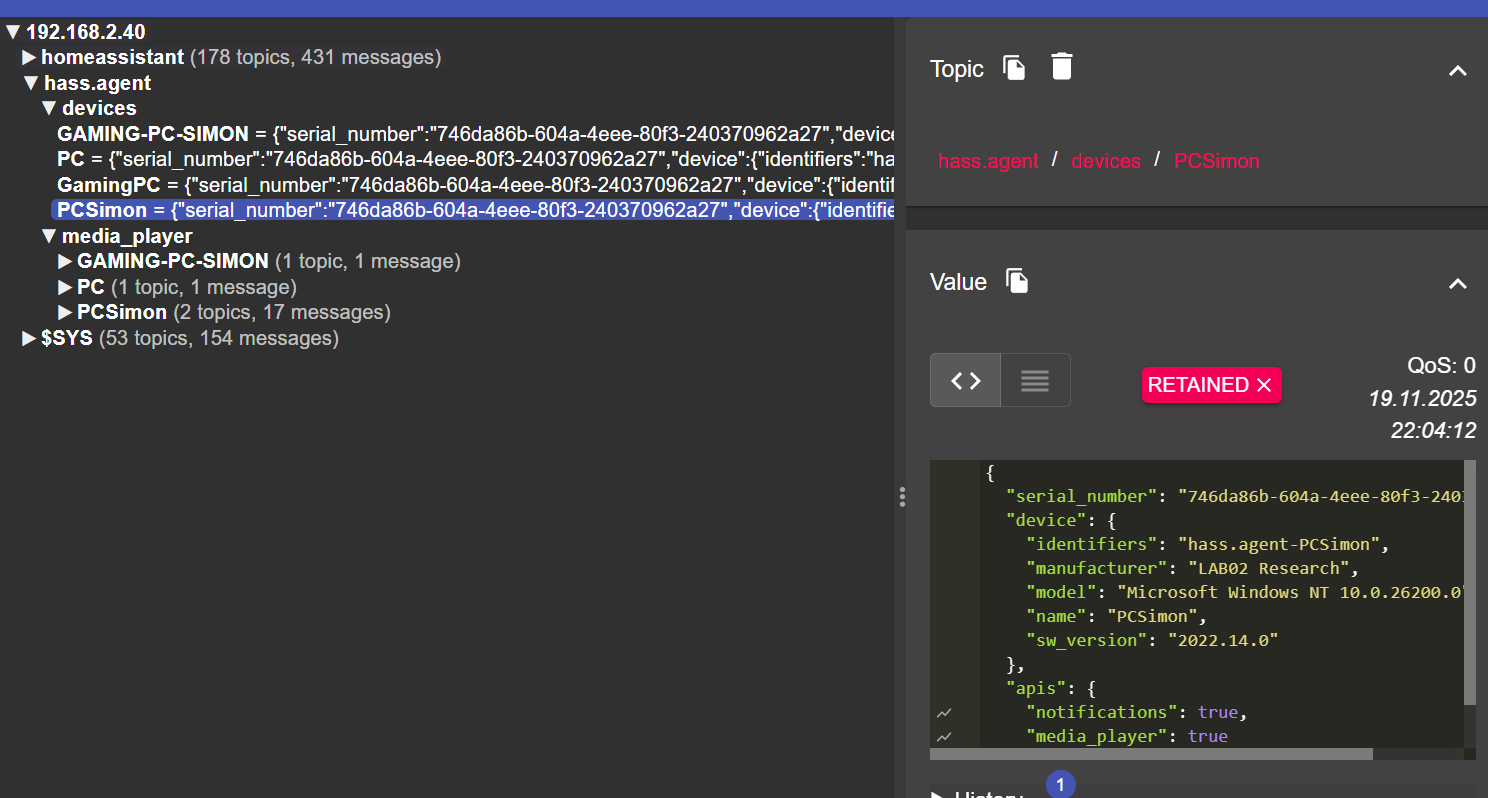1488x798 pixels.
Task: Click PCSimon in the topic breadcrumb
Action: (1217, 161)
